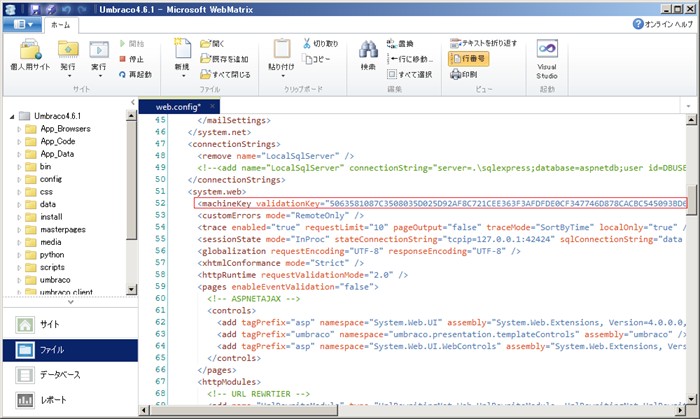The image size is (700, 419).
Task: Open the レポート workspace
Action: click(x=70, y=400)
